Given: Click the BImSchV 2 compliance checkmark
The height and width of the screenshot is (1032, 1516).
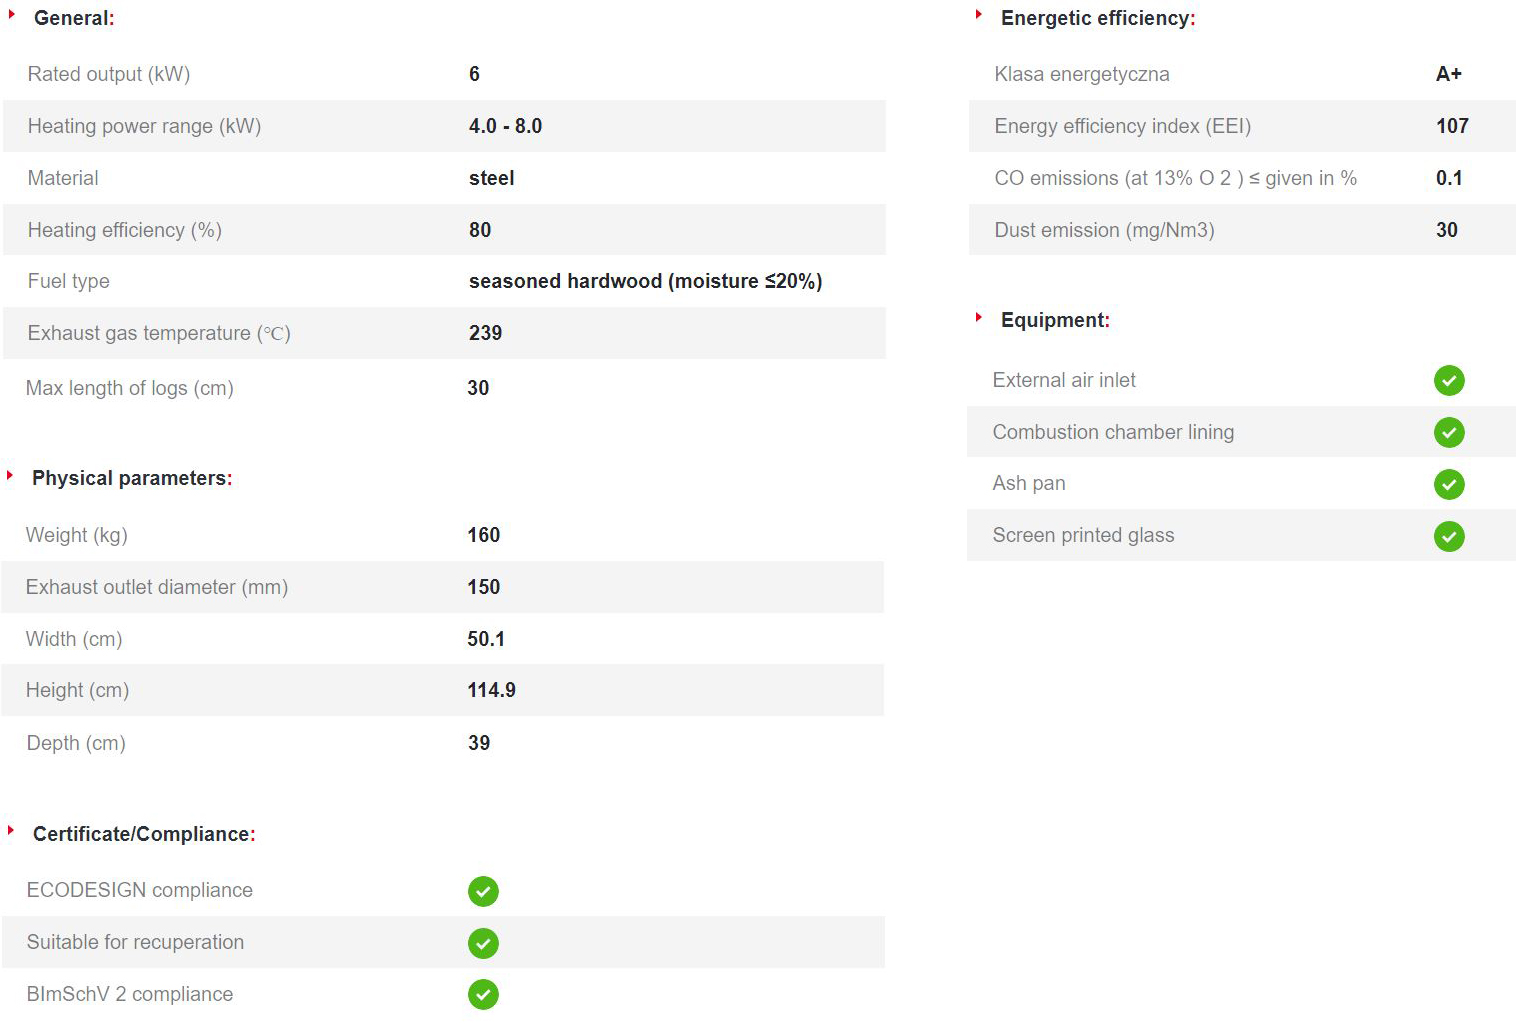Looking at the screenshot, I should coord(483,995).
